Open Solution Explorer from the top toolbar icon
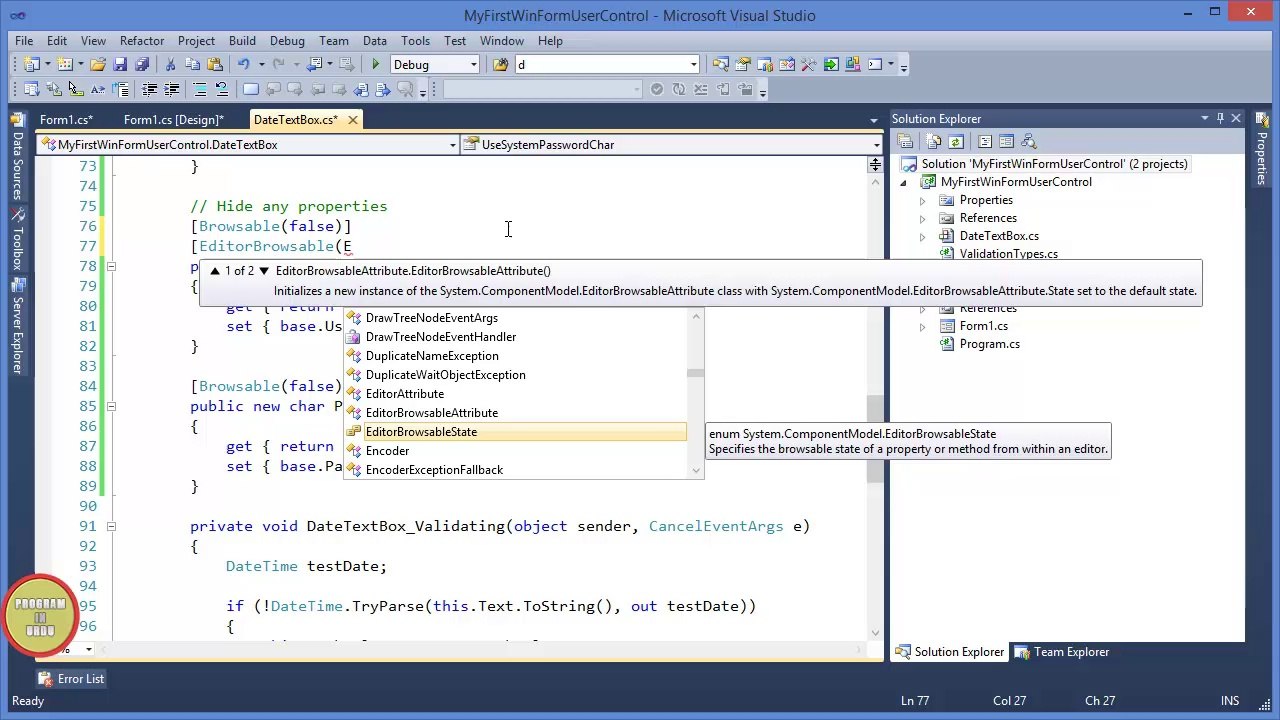The width and height of the screenshot is (1280, 720). [x=720, y=64]
